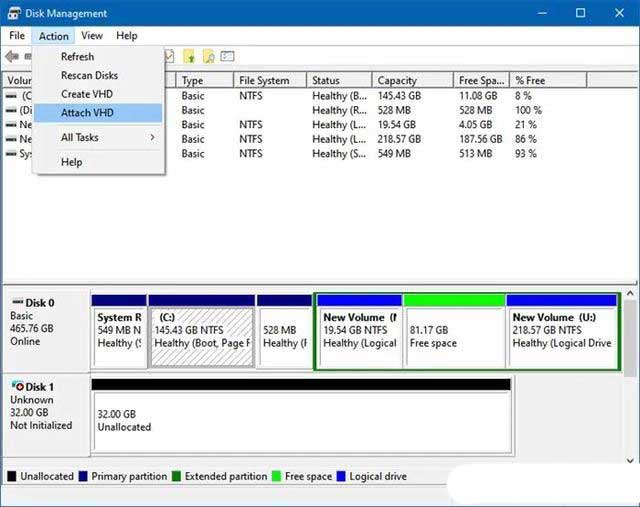Click the list view icon in toolbar
Viewport: 640px width, 507px height.
pyautogui.click(x=228, y=57)
